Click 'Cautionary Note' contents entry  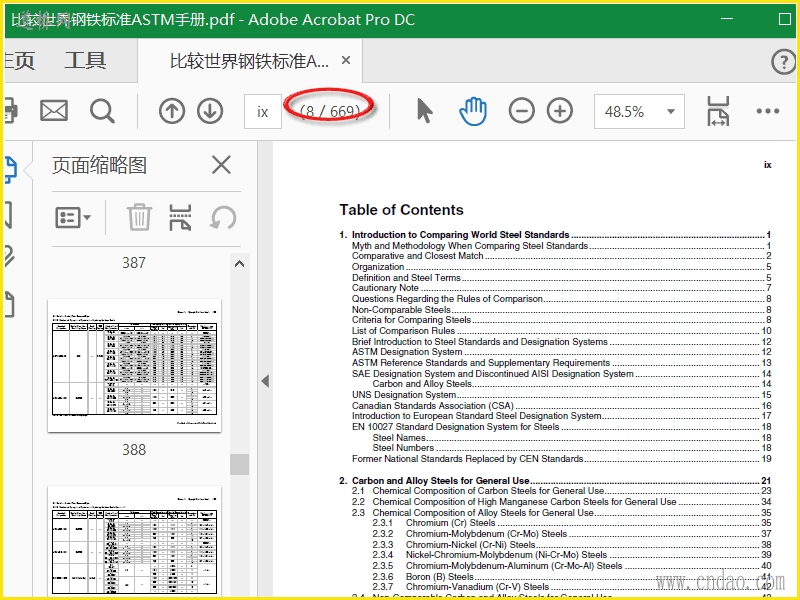click(x=561, y=288)
